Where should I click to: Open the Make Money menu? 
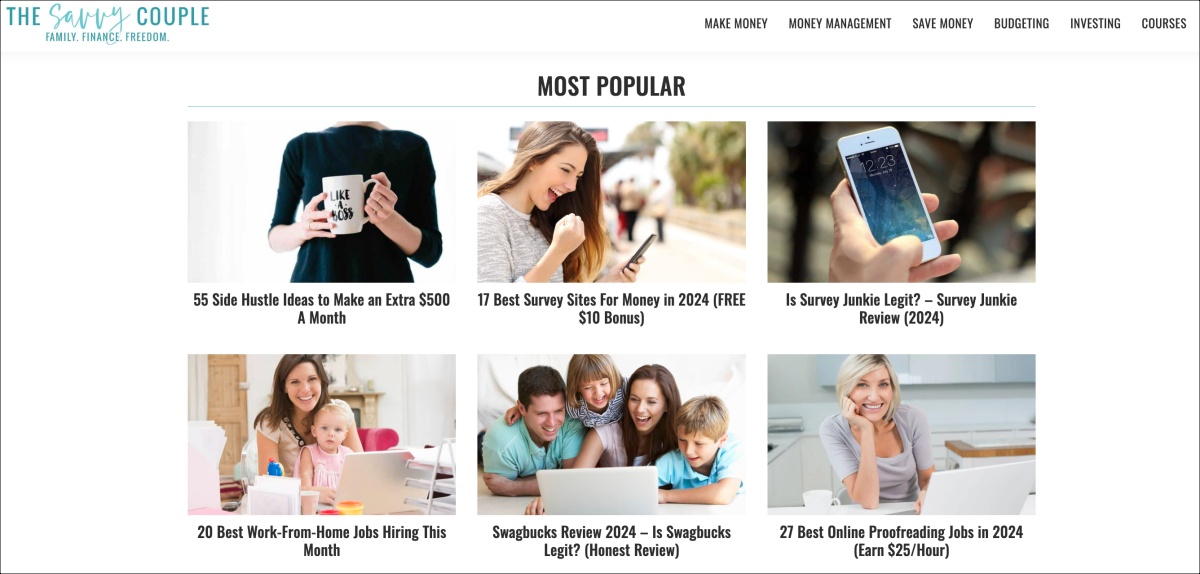pos(736,24)
